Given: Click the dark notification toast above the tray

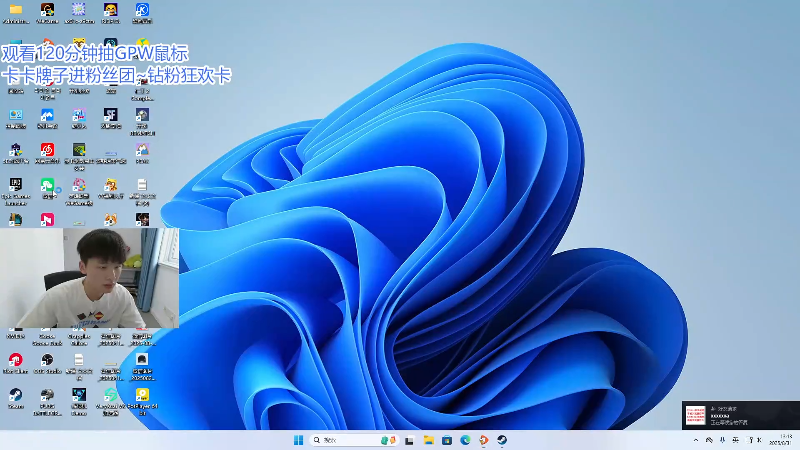Looking at the screenshot, I should coord(741,415).
